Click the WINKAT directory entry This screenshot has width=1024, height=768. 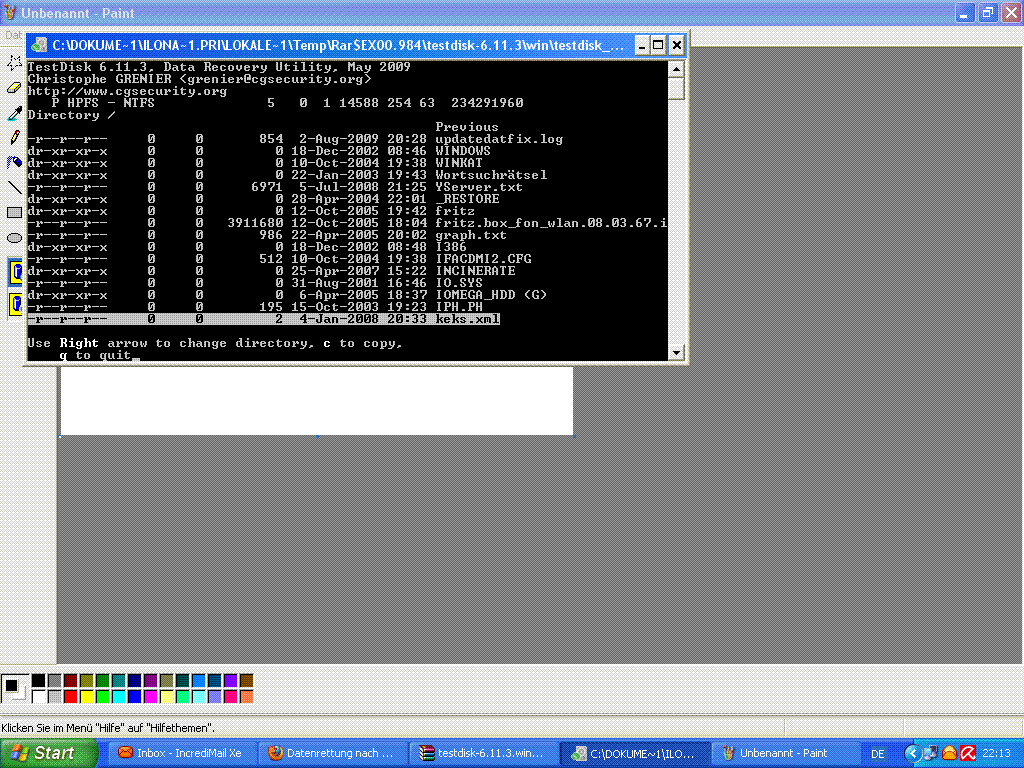coord(459,163)
